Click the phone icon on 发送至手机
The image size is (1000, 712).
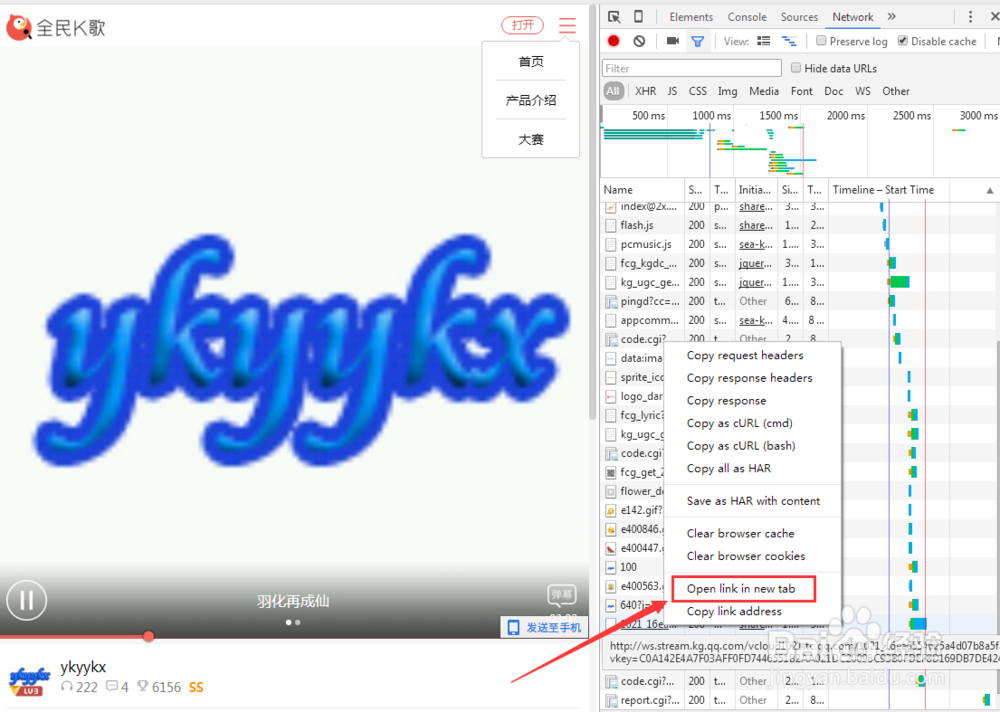pyautogui.click(x=513, y=628)
